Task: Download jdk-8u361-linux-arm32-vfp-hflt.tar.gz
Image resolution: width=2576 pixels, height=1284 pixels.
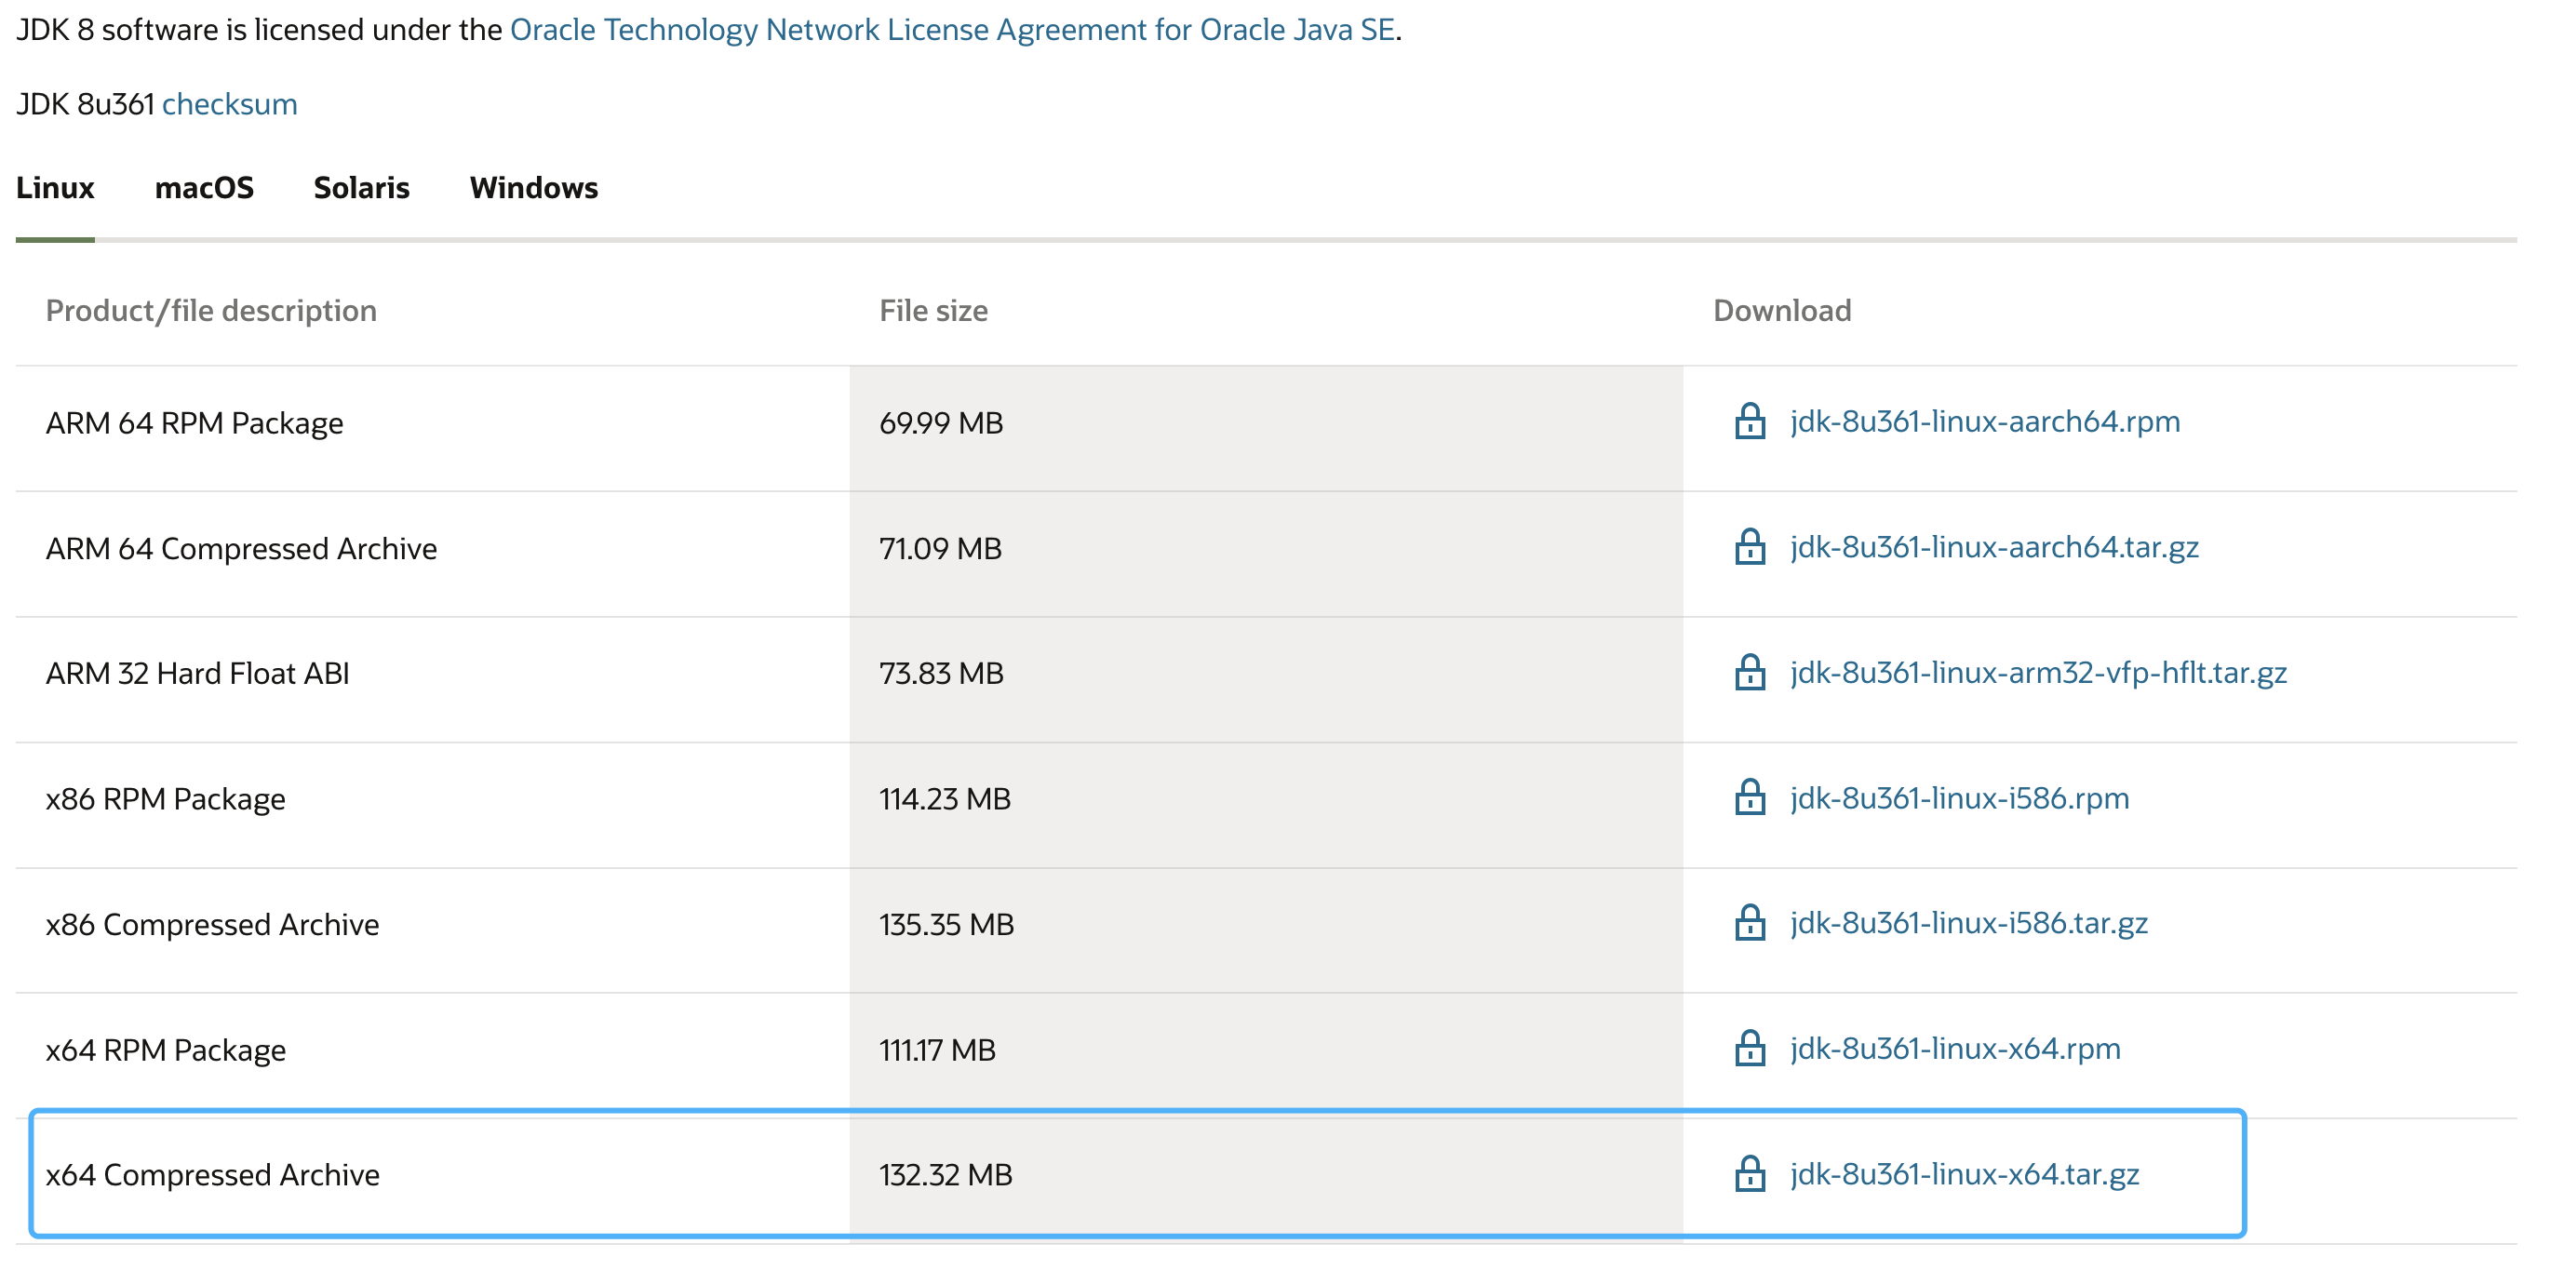Action: coord(2038,672)
